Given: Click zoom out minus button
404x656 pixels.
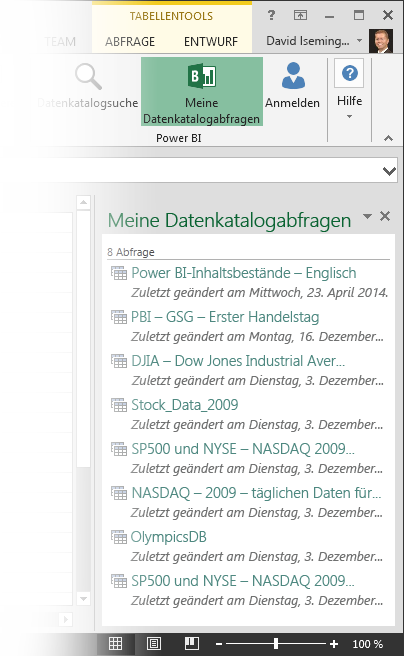Looking at the screenshot, I should pos(219,644).
